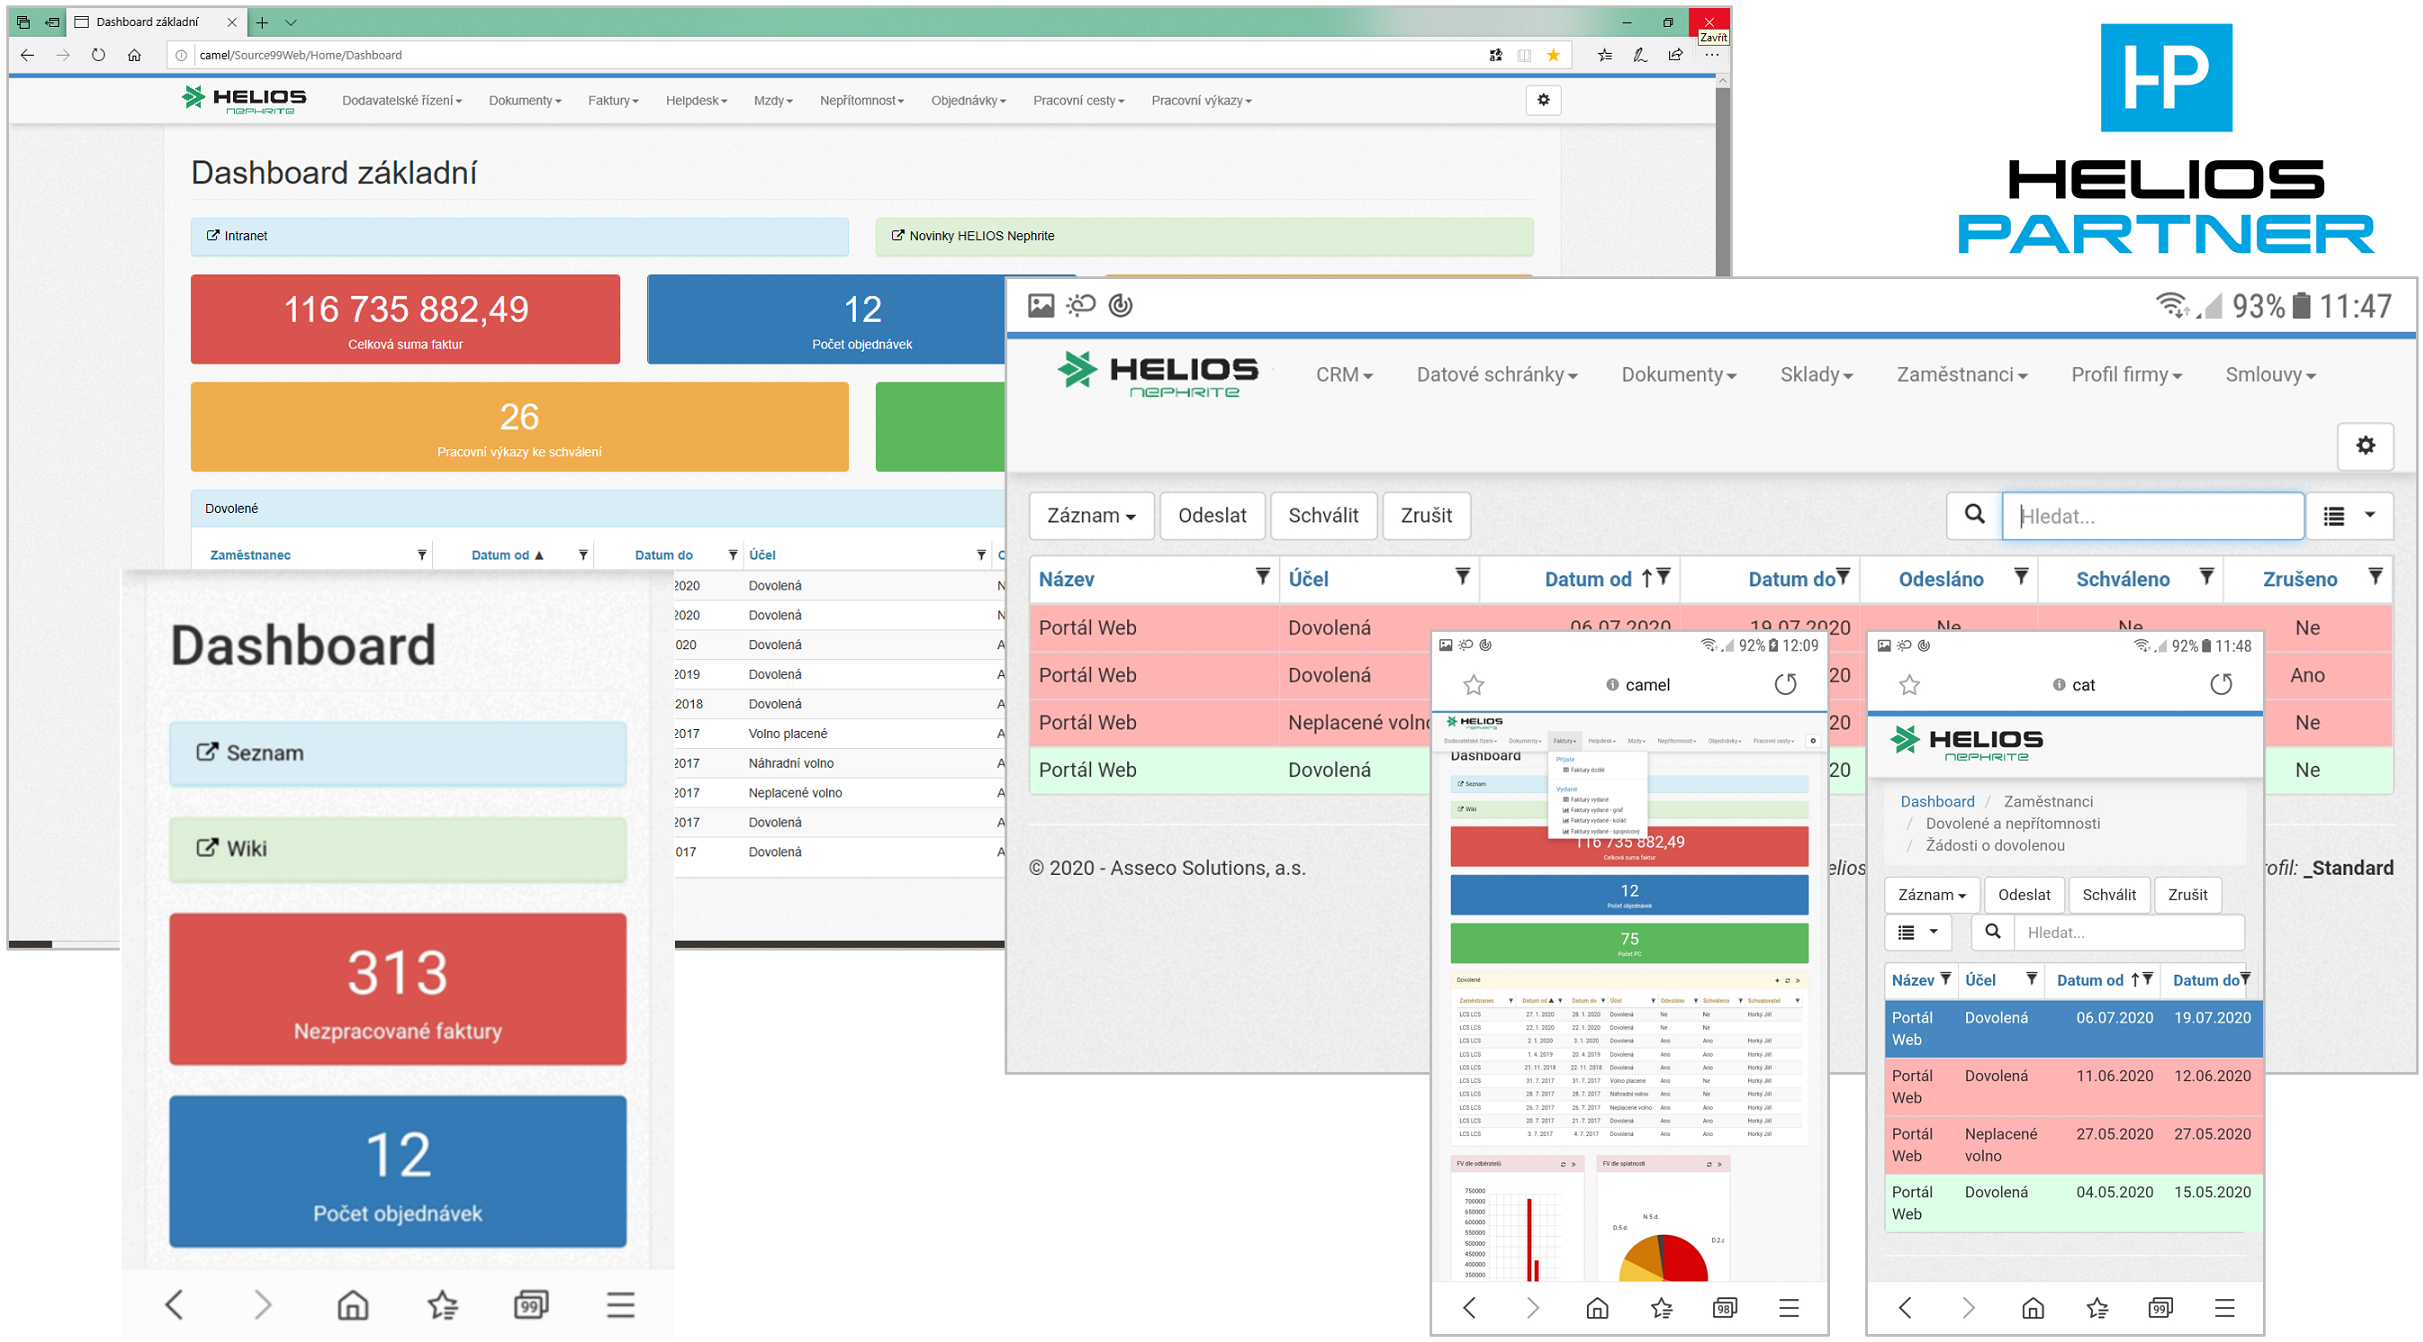Click the search magnifier next to Hledat field
The height and width of the screenshot is (1342, 2423).
point(1974,515)
